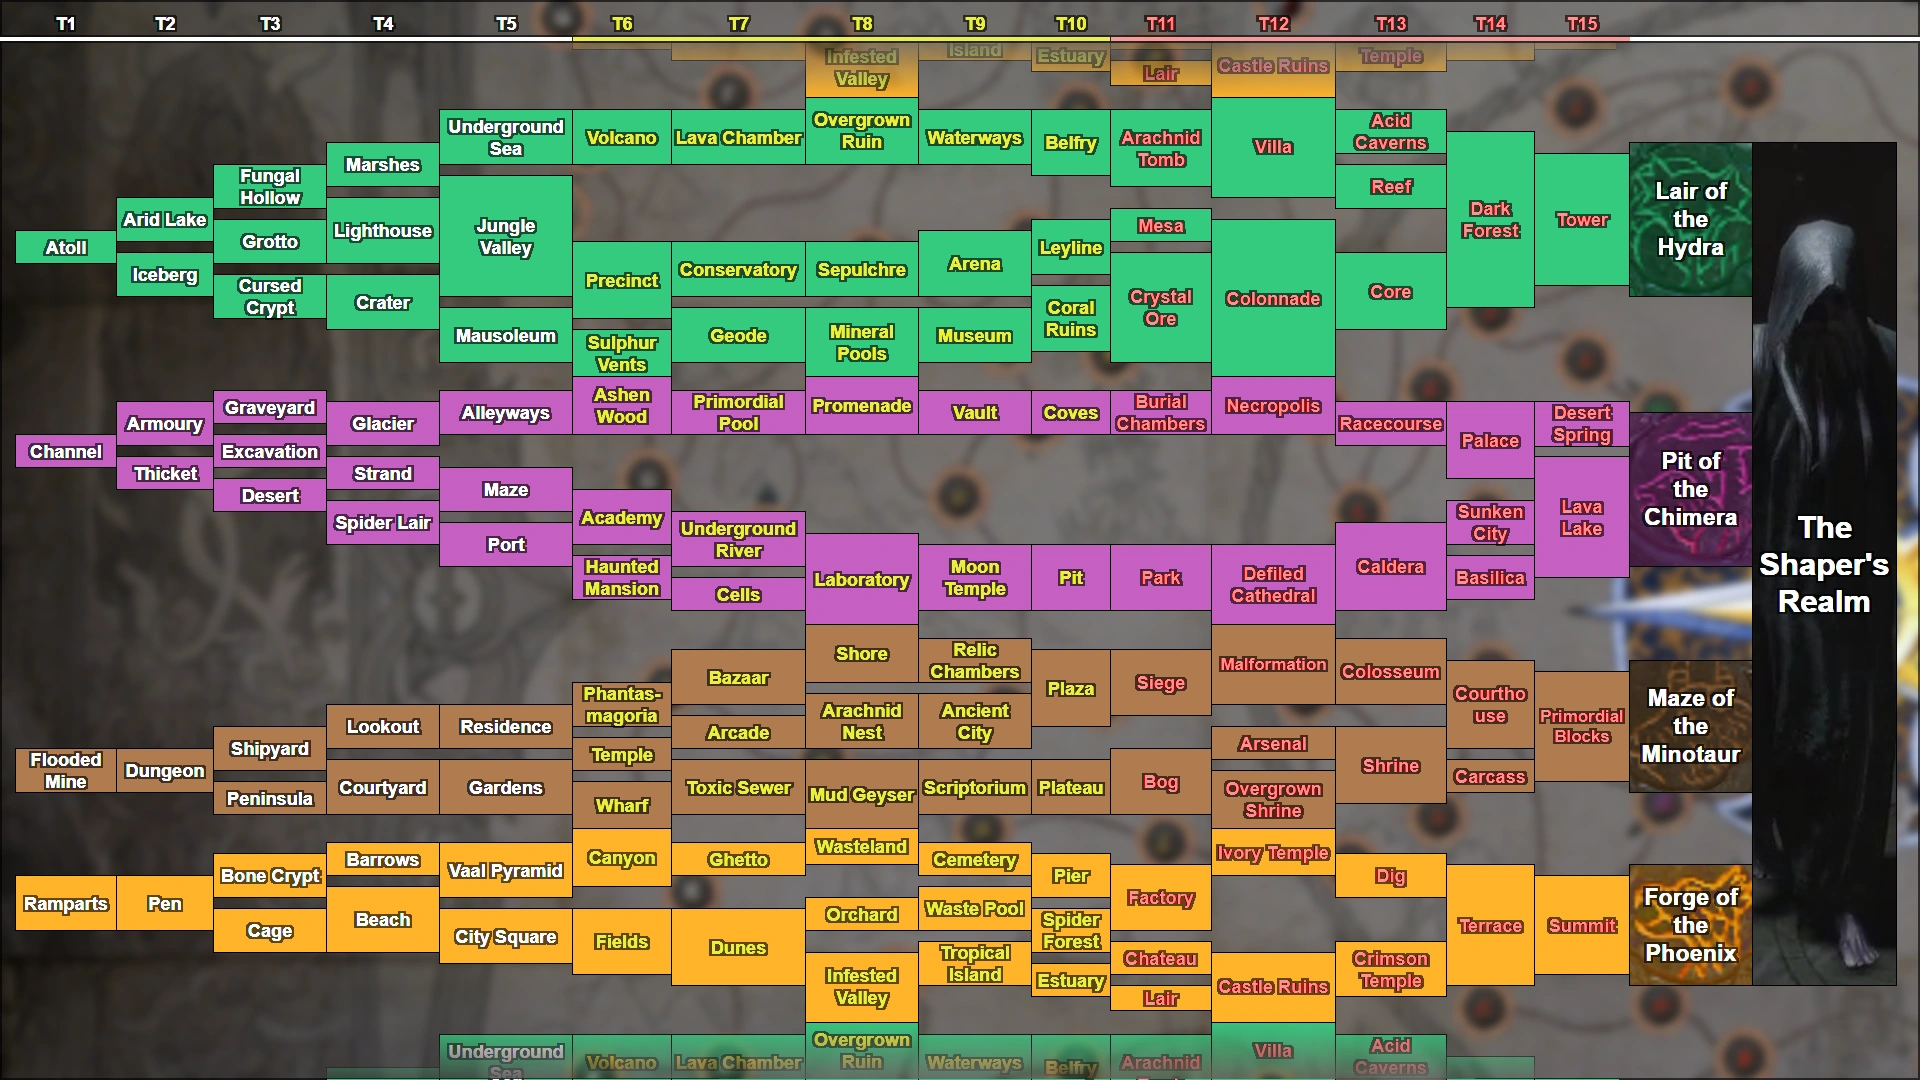
Task: Click the Flooded Mine map cell
Action: pos(66,771)
